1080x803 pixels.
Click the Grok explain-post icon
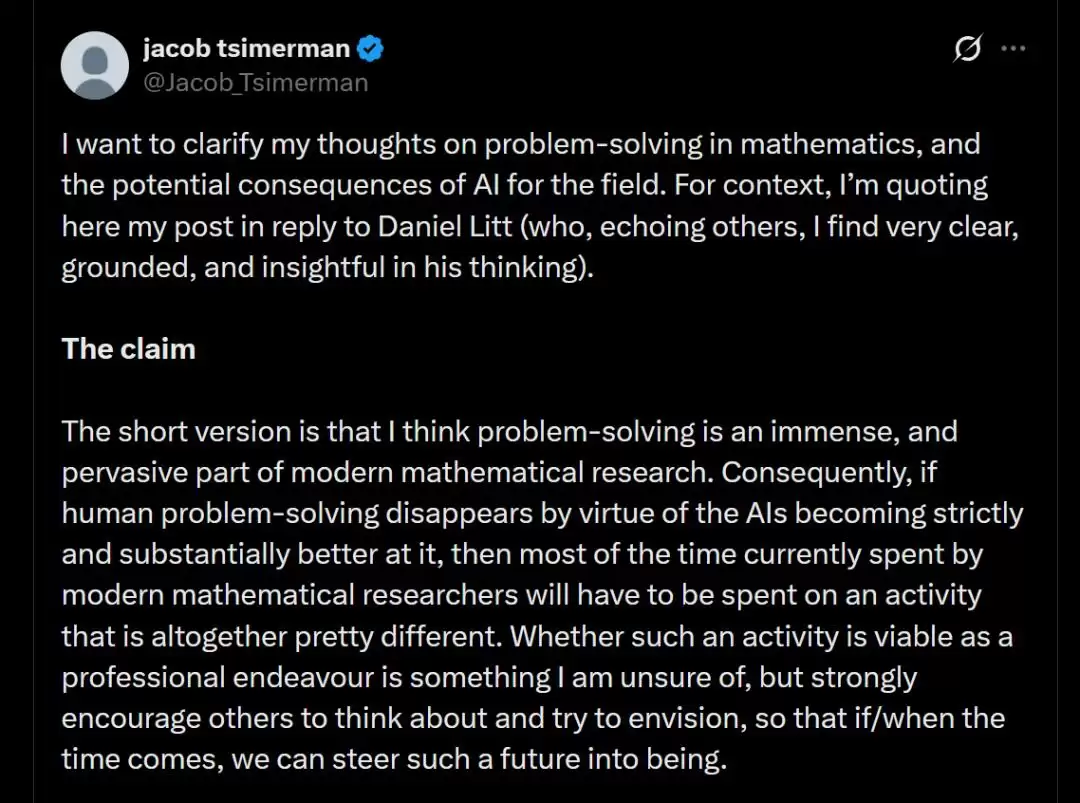[x=968, y=48]
